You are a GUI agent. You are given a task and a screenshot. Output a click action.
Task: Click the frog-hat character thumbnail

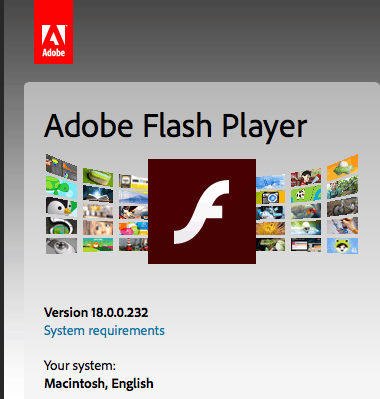click(x=342, y=246)
